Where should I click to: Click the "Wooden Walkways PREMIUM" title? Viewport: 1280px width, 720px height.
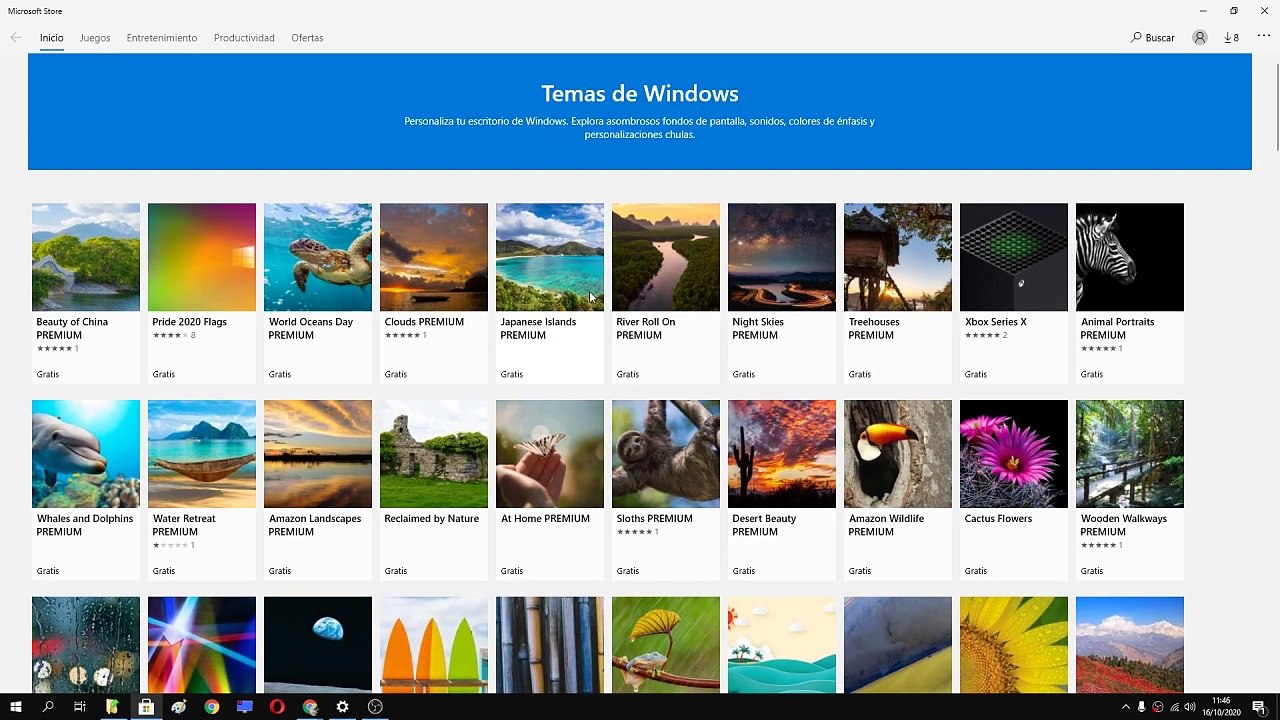point(1124,525)
